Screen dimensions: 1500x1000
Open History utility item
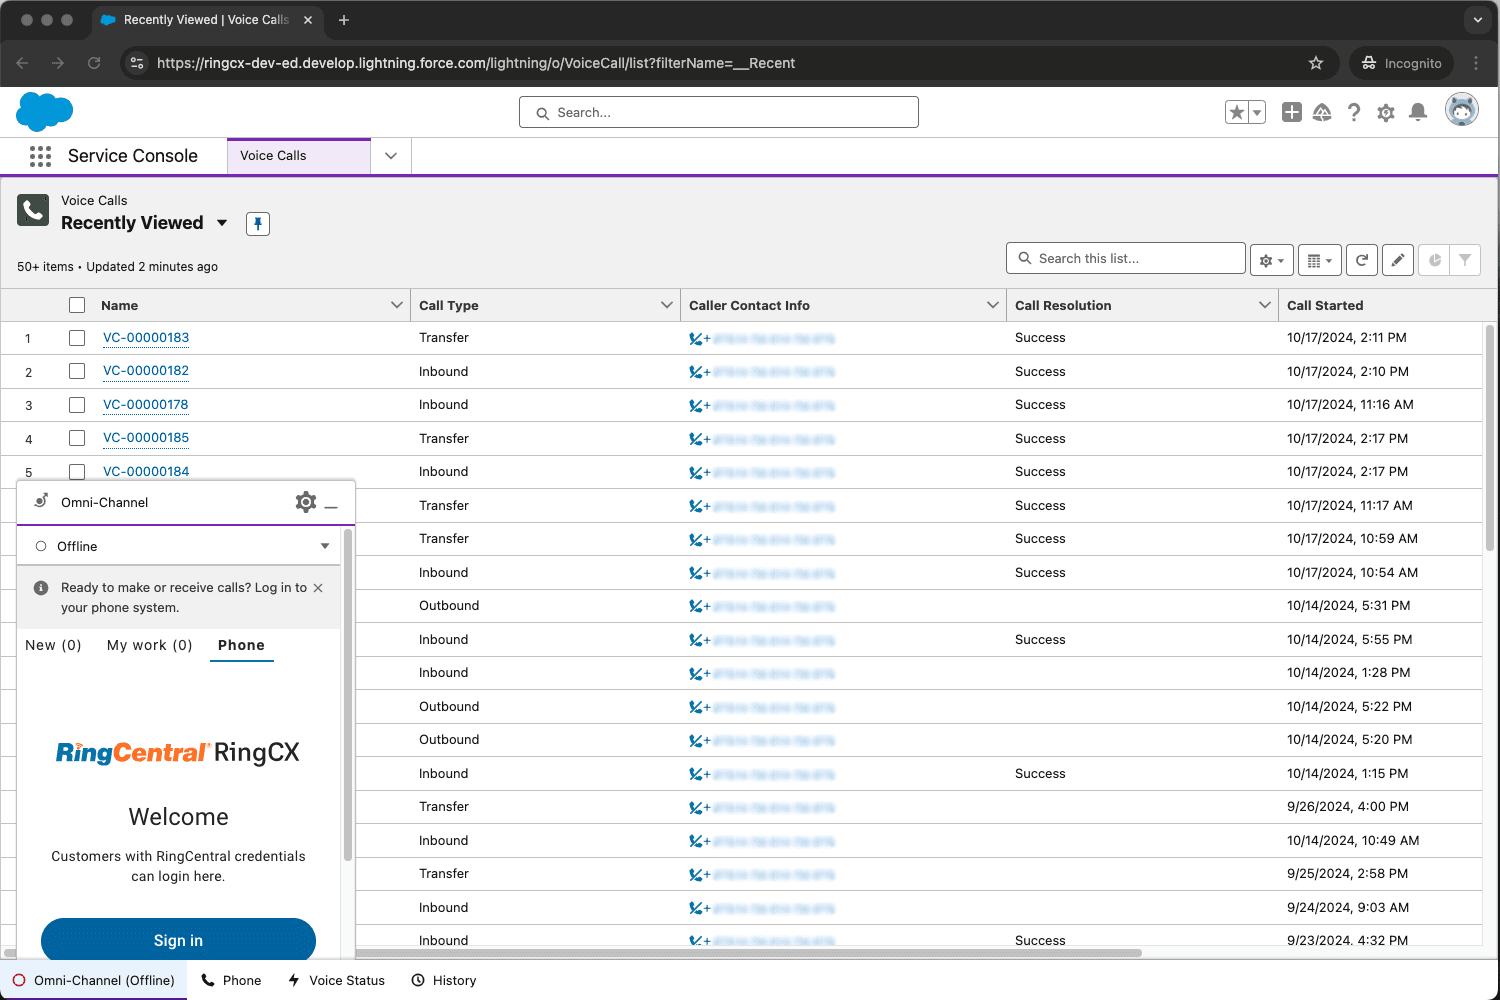click(x=444, y=980)
